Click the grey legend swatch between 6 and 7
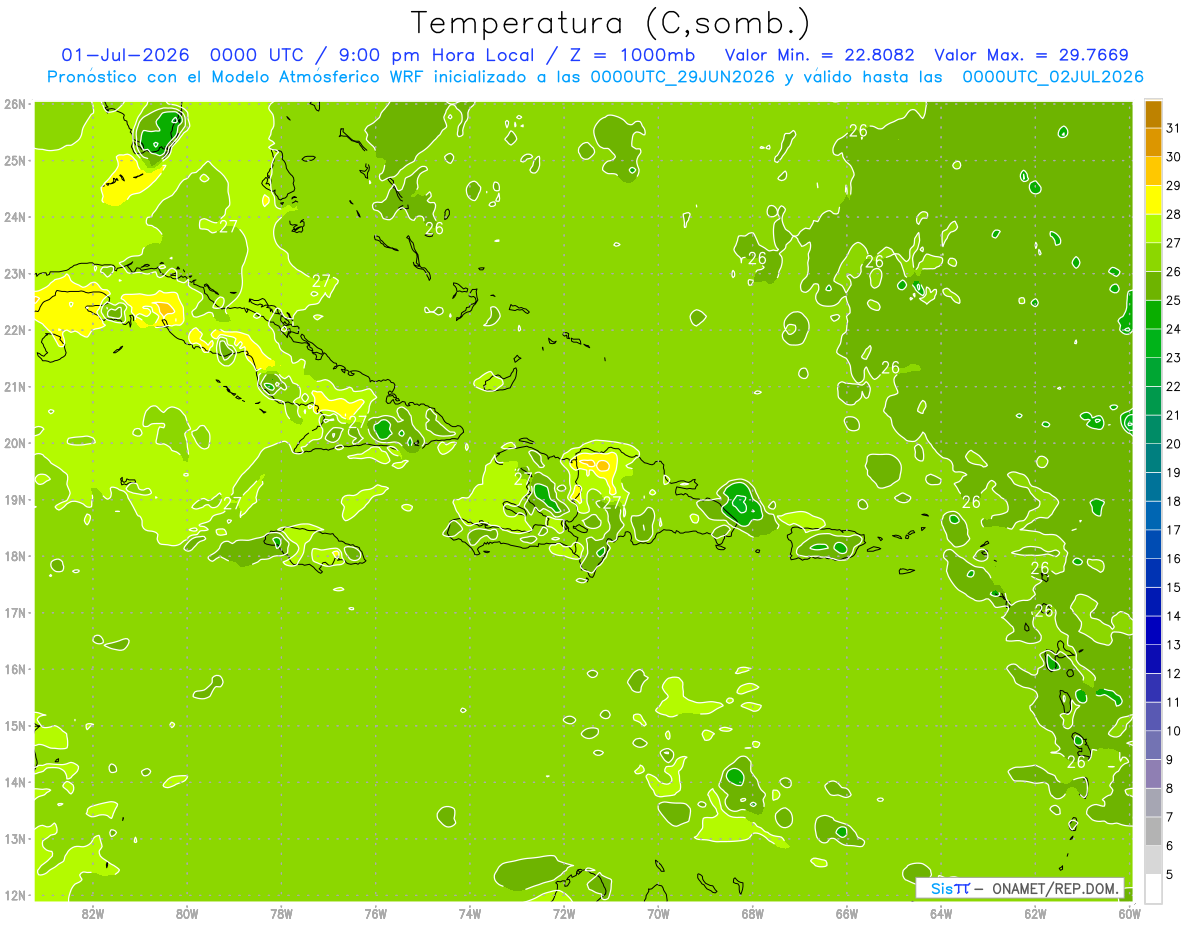Viewport: 1200px width, 927px height. click(1153, 831)
